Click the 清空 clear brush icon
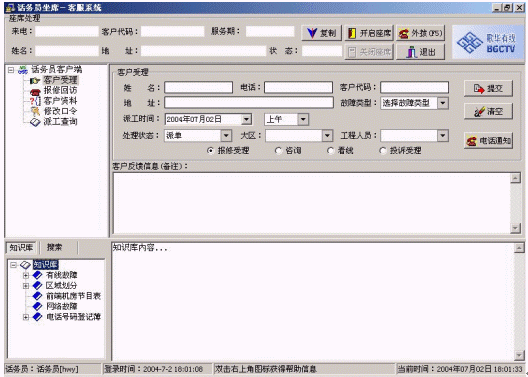 tap(478, 111)
